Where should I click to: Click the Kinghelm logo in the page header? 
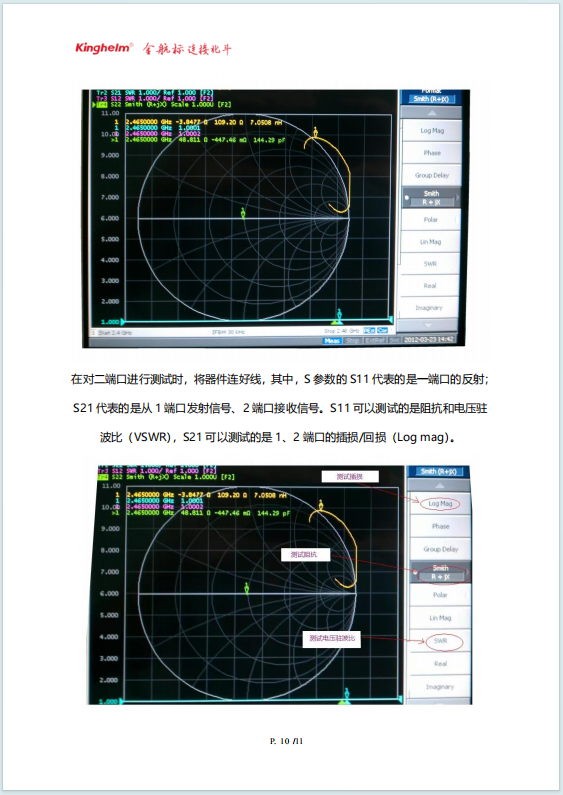104,48
